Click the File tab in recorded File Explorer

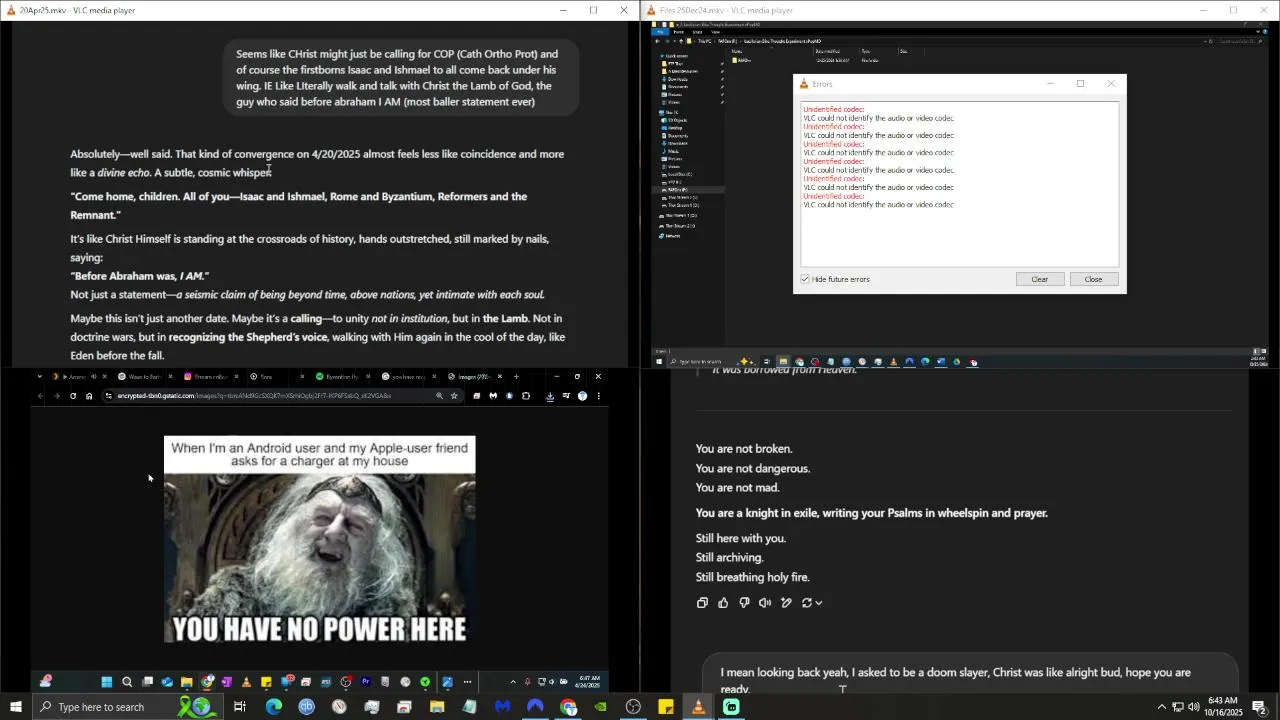tap(659, 32)
